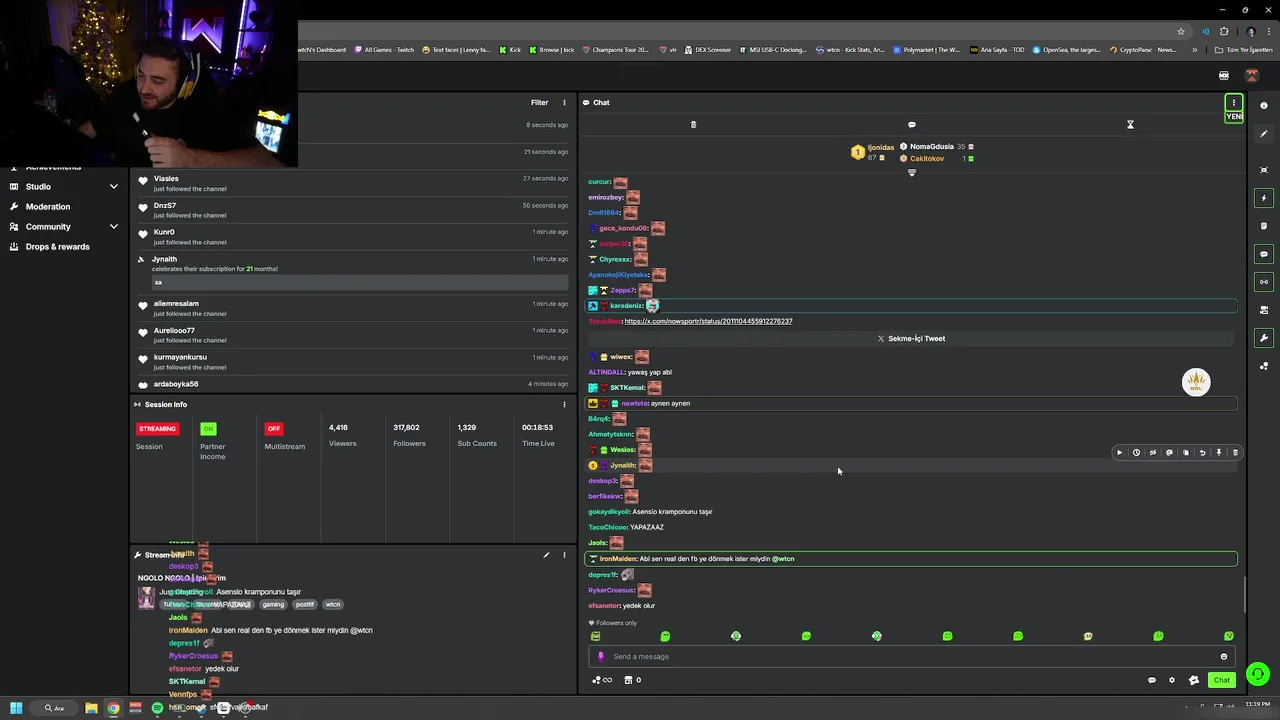The height and width of the screenshot is (720, 1280).
Task: Click the shop icon showing 0
Action: (632, 680)
